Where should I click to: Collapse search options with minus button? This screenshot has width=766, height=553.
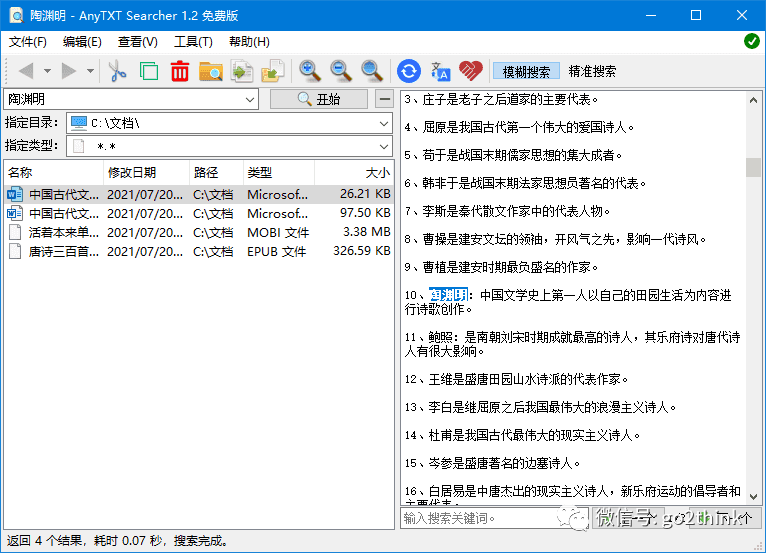coord(385,99)
